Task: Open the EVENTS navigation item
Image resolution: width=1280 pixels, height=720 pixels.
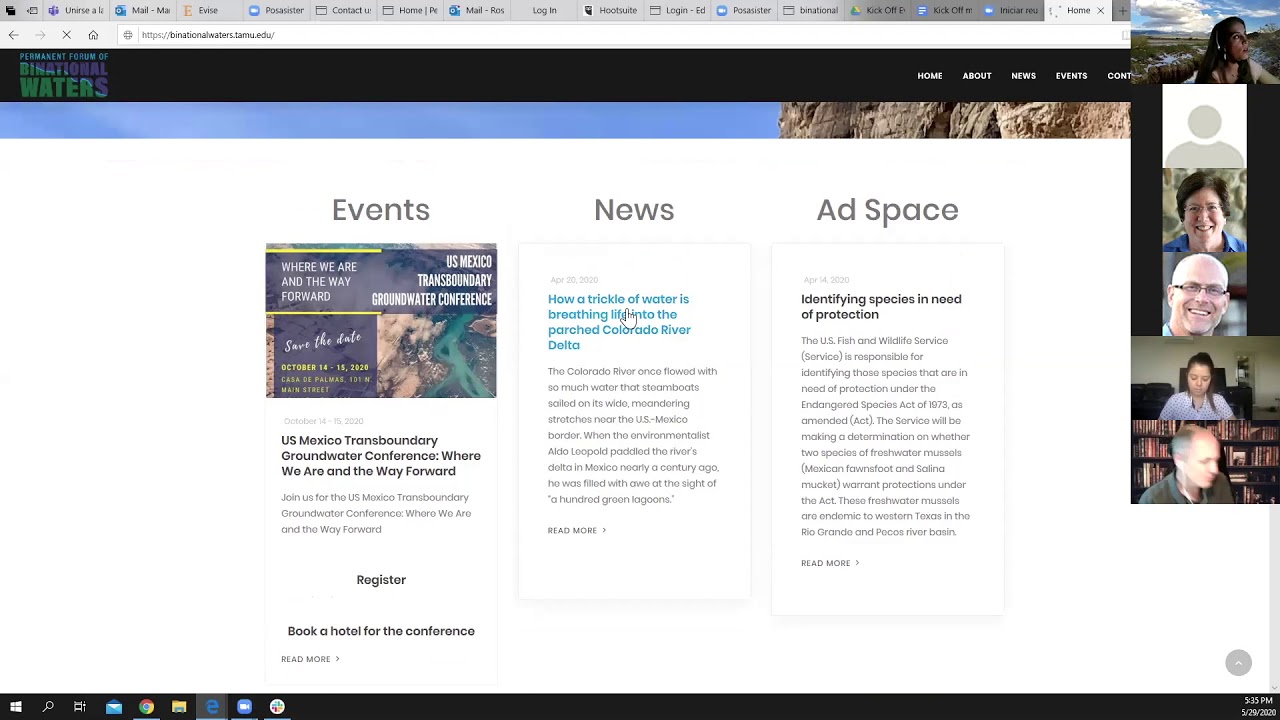Action: pos(1071,76)
